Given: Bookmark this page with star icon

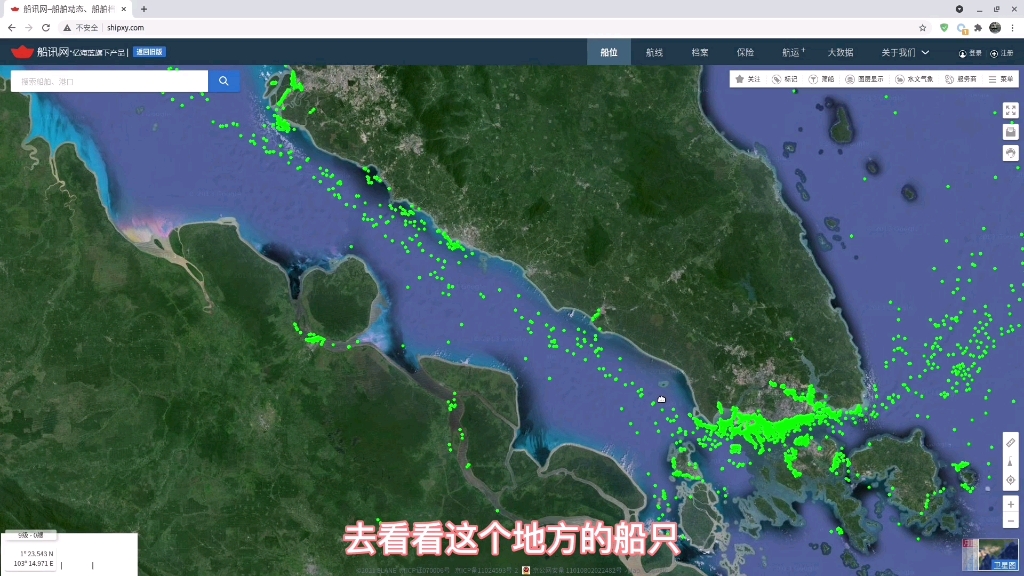Looking at the screenshot, I should [x=923, y=27].
